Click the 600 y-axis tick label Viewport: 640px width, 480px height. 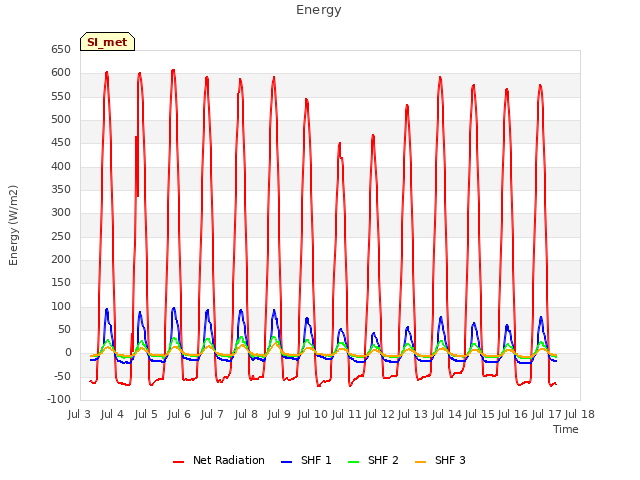[x=61, y=73]
